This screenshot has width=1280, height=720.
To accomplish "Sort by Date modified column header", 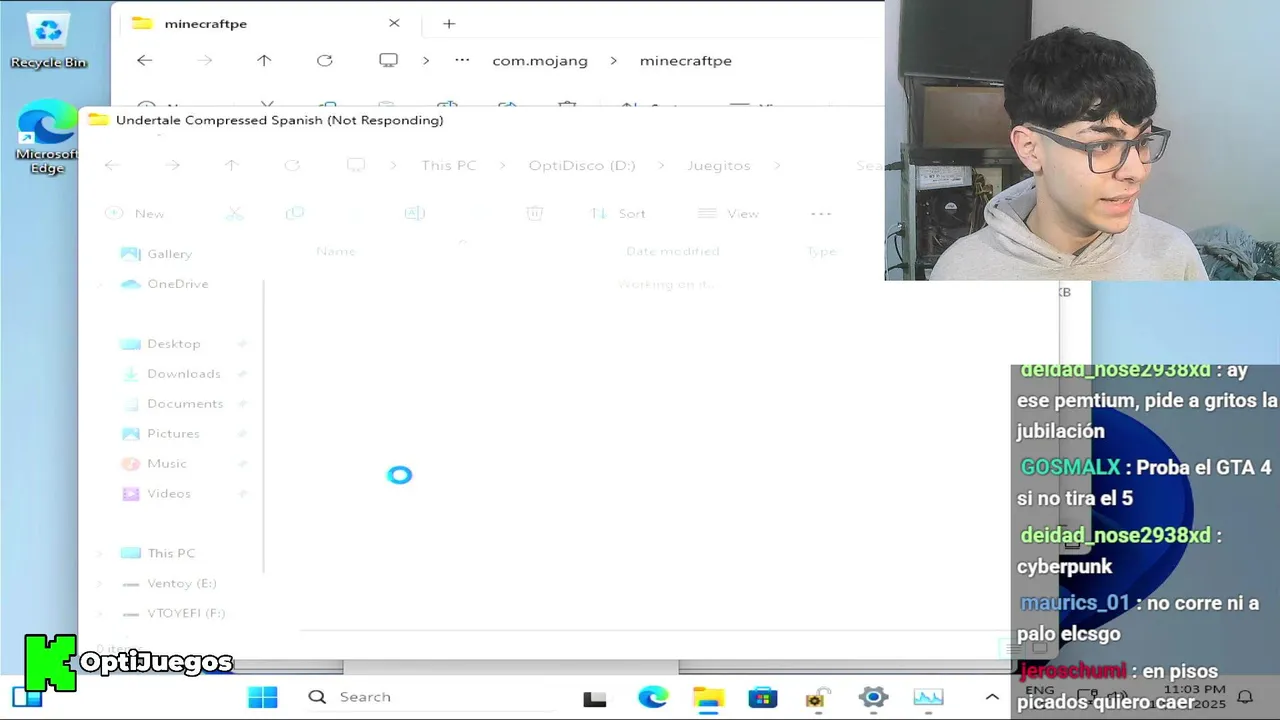I will [x=673, y=251].
